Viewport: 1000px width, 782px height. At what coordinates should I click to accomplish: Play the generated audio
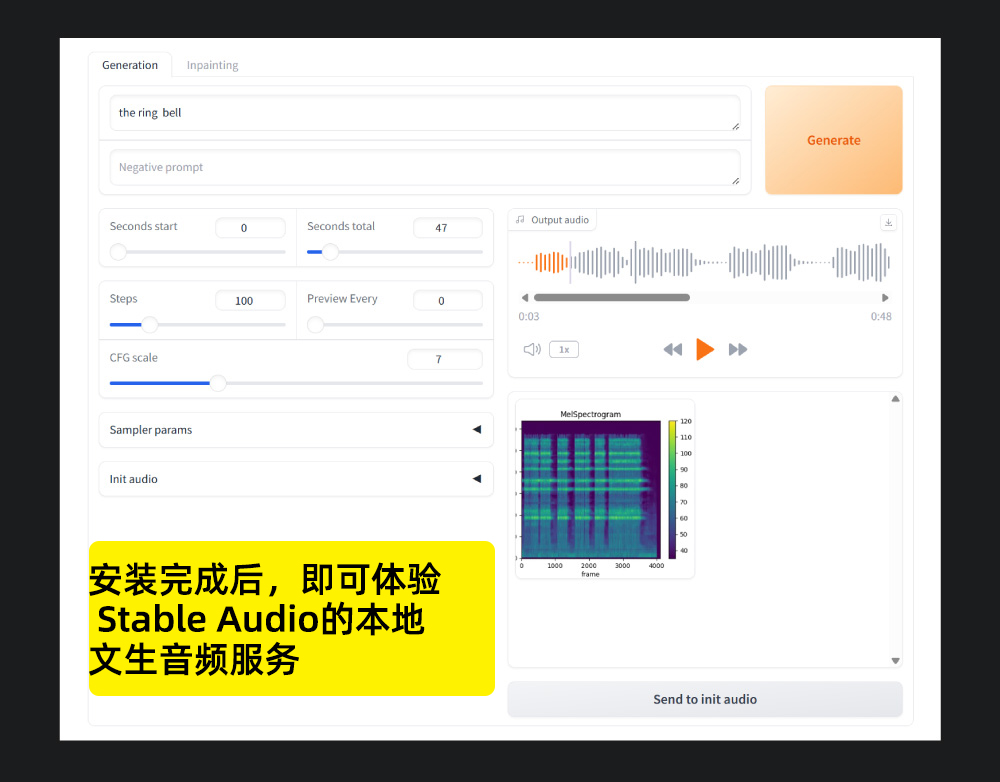point(705,349)
